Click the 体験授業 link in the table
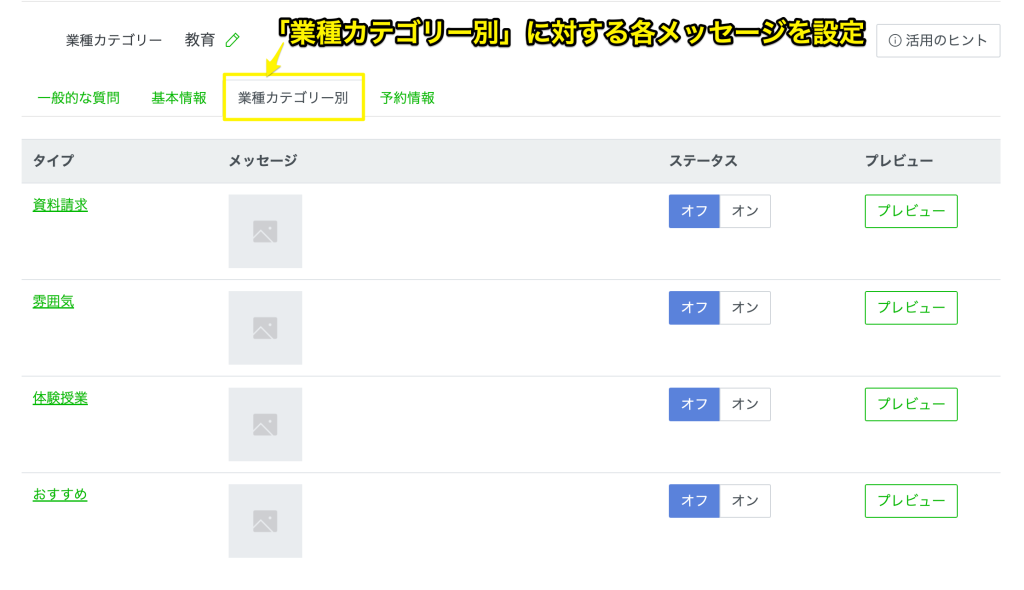Screen dimensions: 1024x590 click(x=59, y=396)
